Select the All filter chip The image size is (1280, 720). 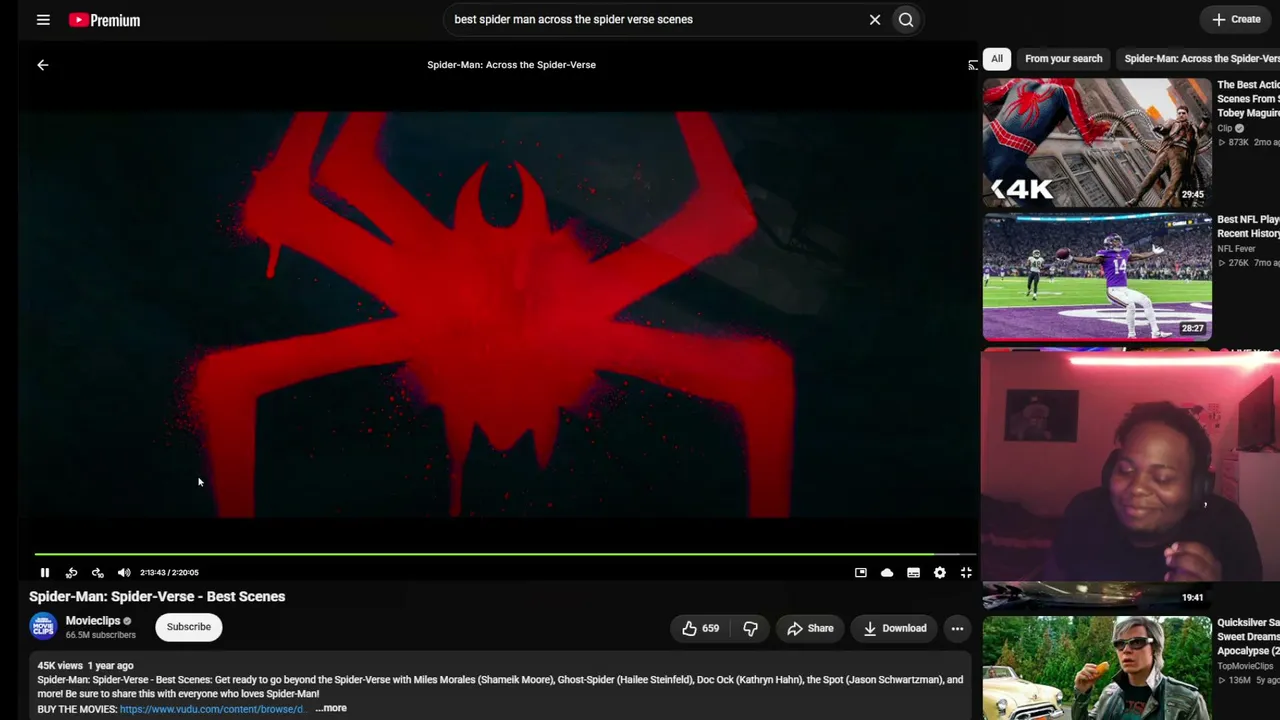click(x=997, y=59)
